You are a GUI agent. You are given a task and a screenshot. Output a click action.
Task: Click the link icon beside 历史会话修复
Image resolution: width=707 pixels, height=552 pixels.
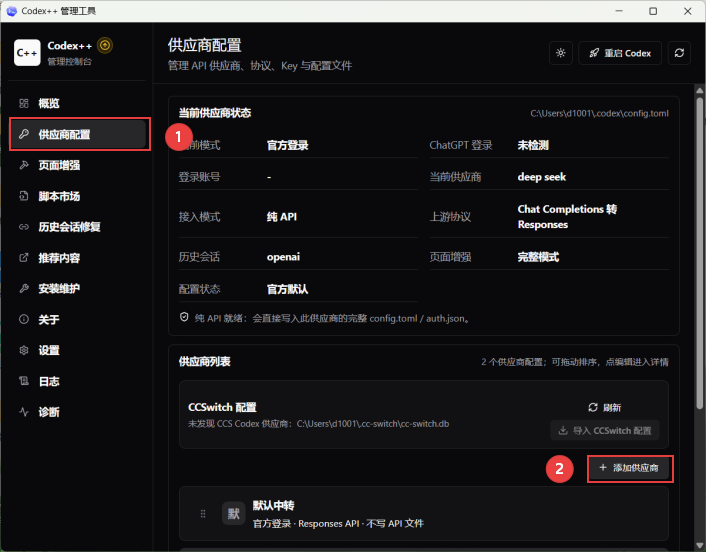pos(24,227)
